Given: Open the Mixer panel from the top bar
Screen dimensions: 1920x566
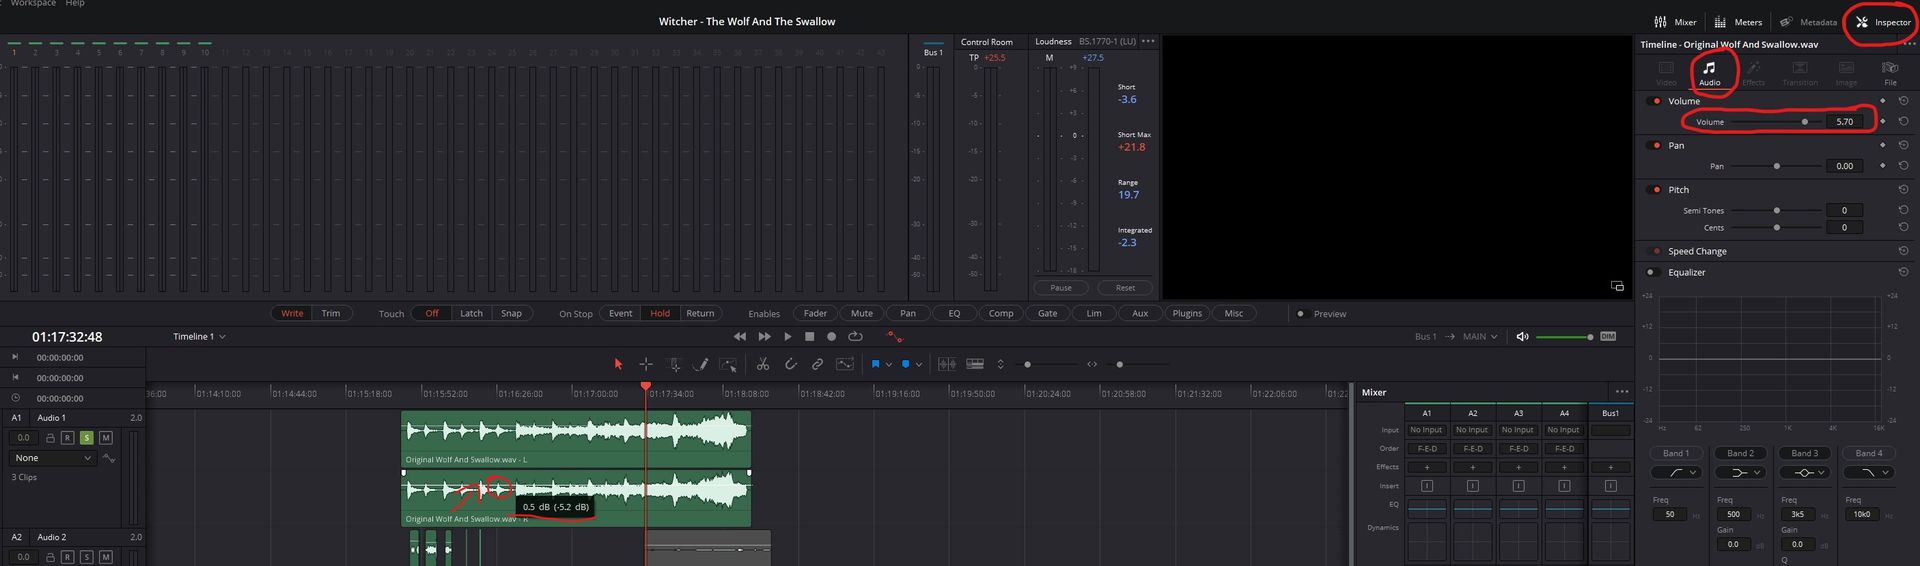Looking at the screenshot, I should [1675, 22].
